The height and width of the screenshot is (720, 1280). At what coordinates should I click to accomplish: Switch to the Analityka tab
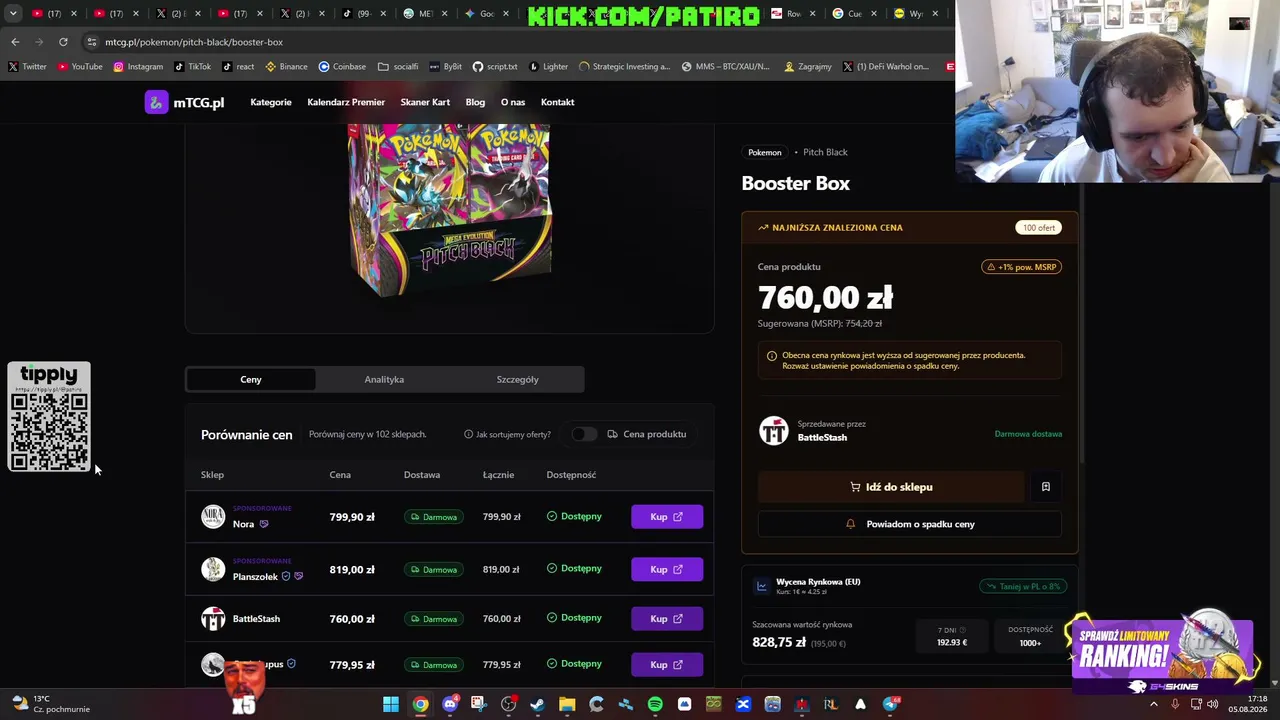pyautogui.click(x=384, y=379)
